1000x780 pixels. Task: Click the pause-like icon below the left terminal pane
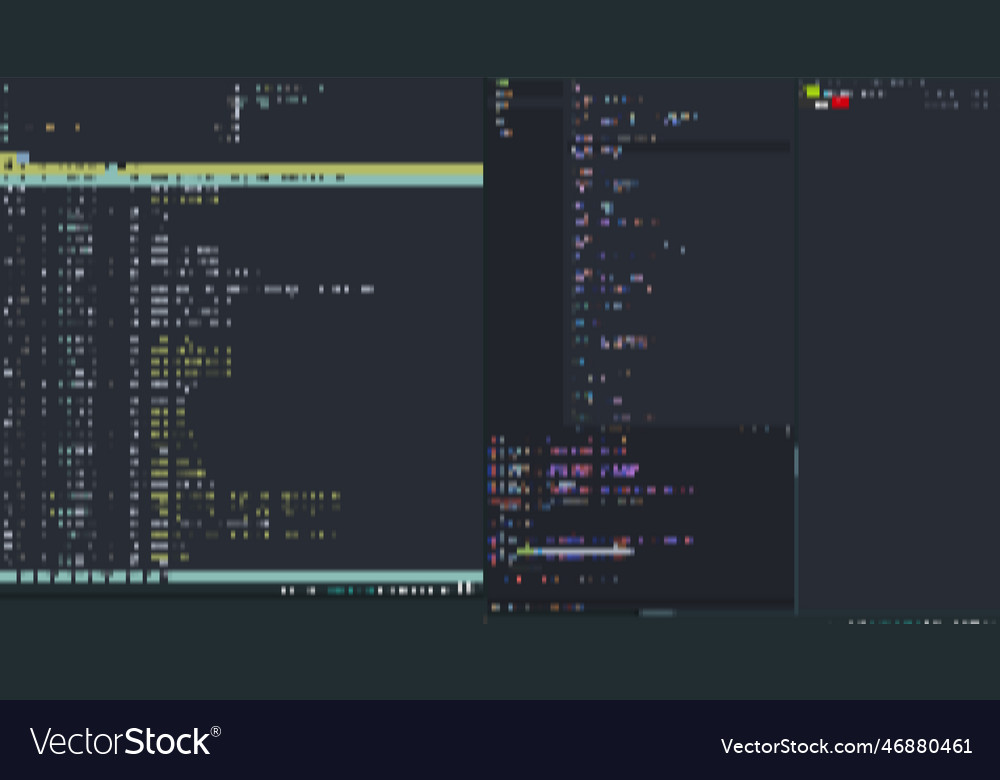click(x=465, y=588)
